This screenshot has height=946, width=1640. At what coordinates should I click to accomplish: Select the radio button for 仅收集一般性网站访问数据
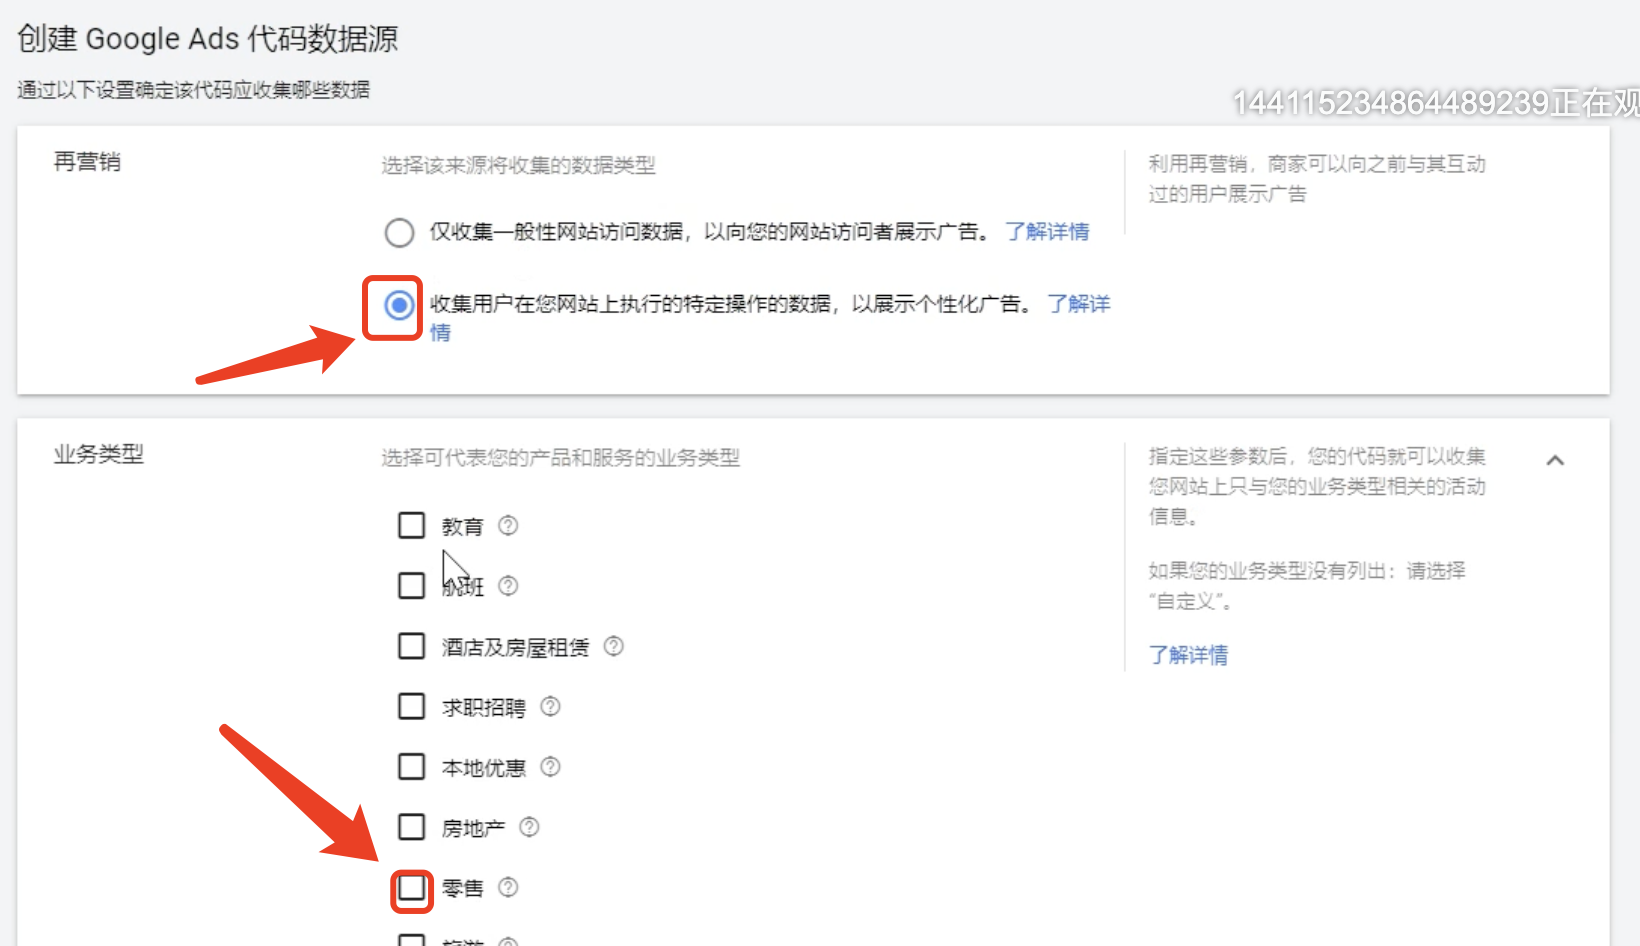pyautogui.click(x=399, y=231)
